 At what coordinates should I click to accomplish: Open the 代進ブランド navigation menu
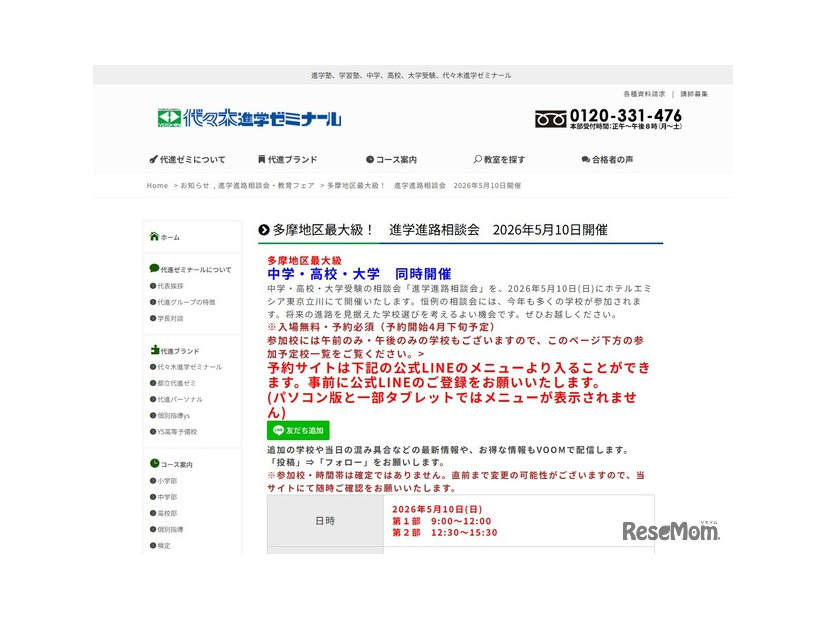coord(290,159)
